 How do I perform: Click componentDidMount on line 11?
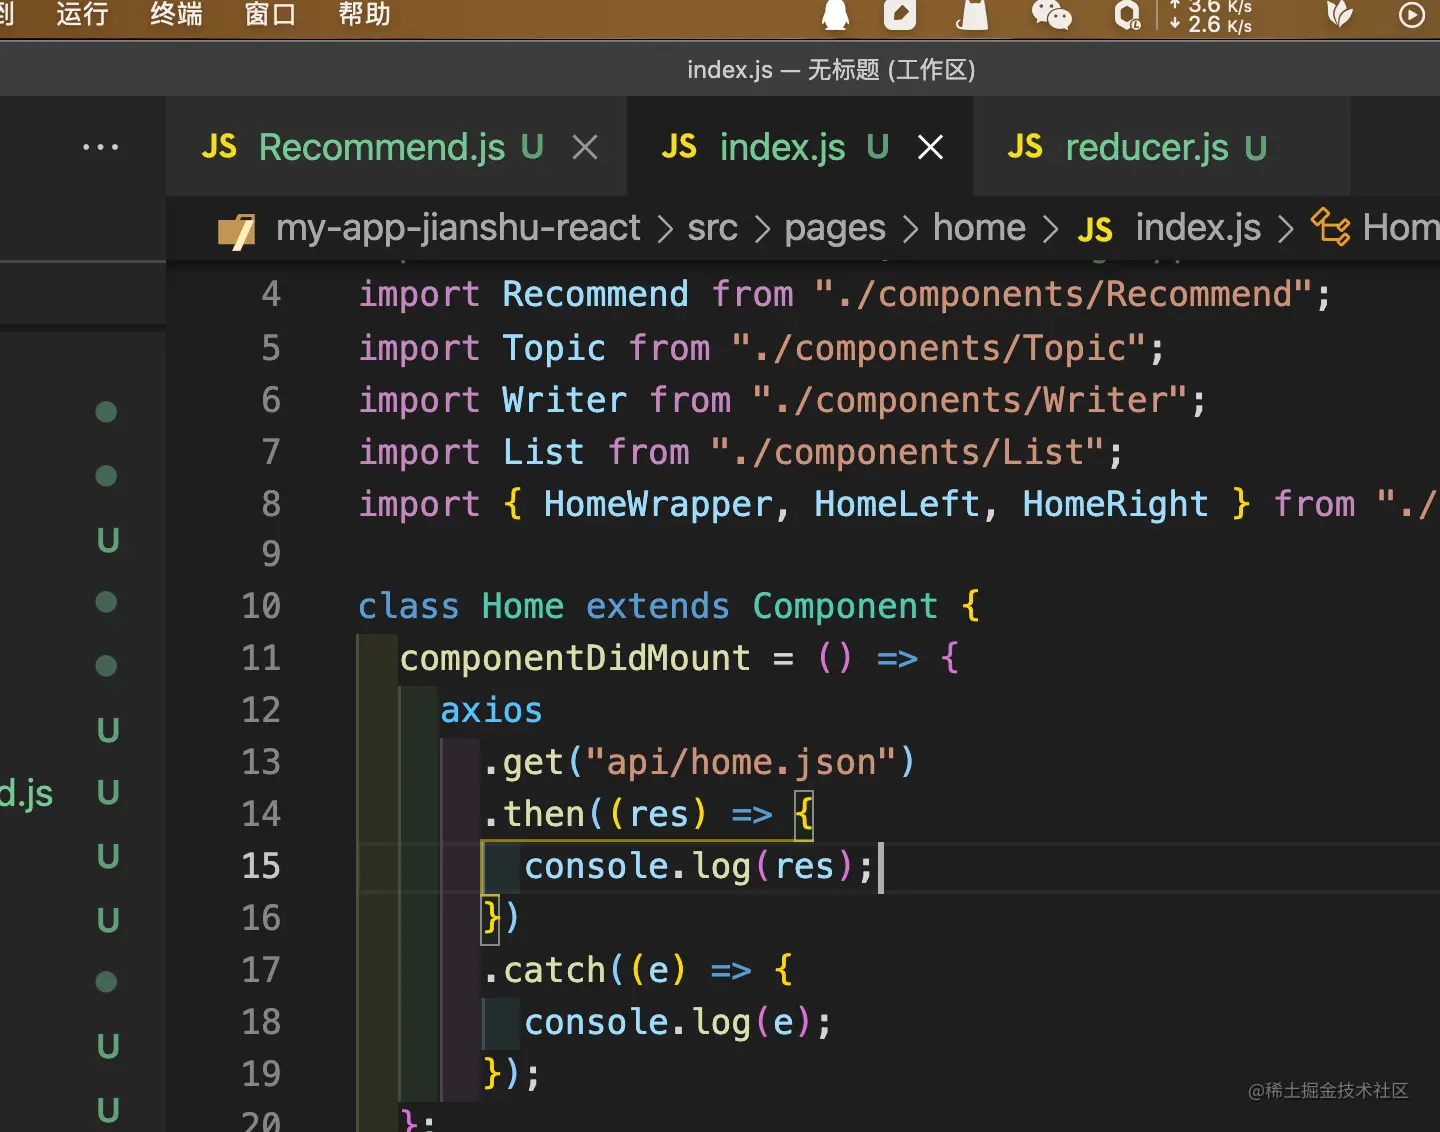tap(575, 658)
